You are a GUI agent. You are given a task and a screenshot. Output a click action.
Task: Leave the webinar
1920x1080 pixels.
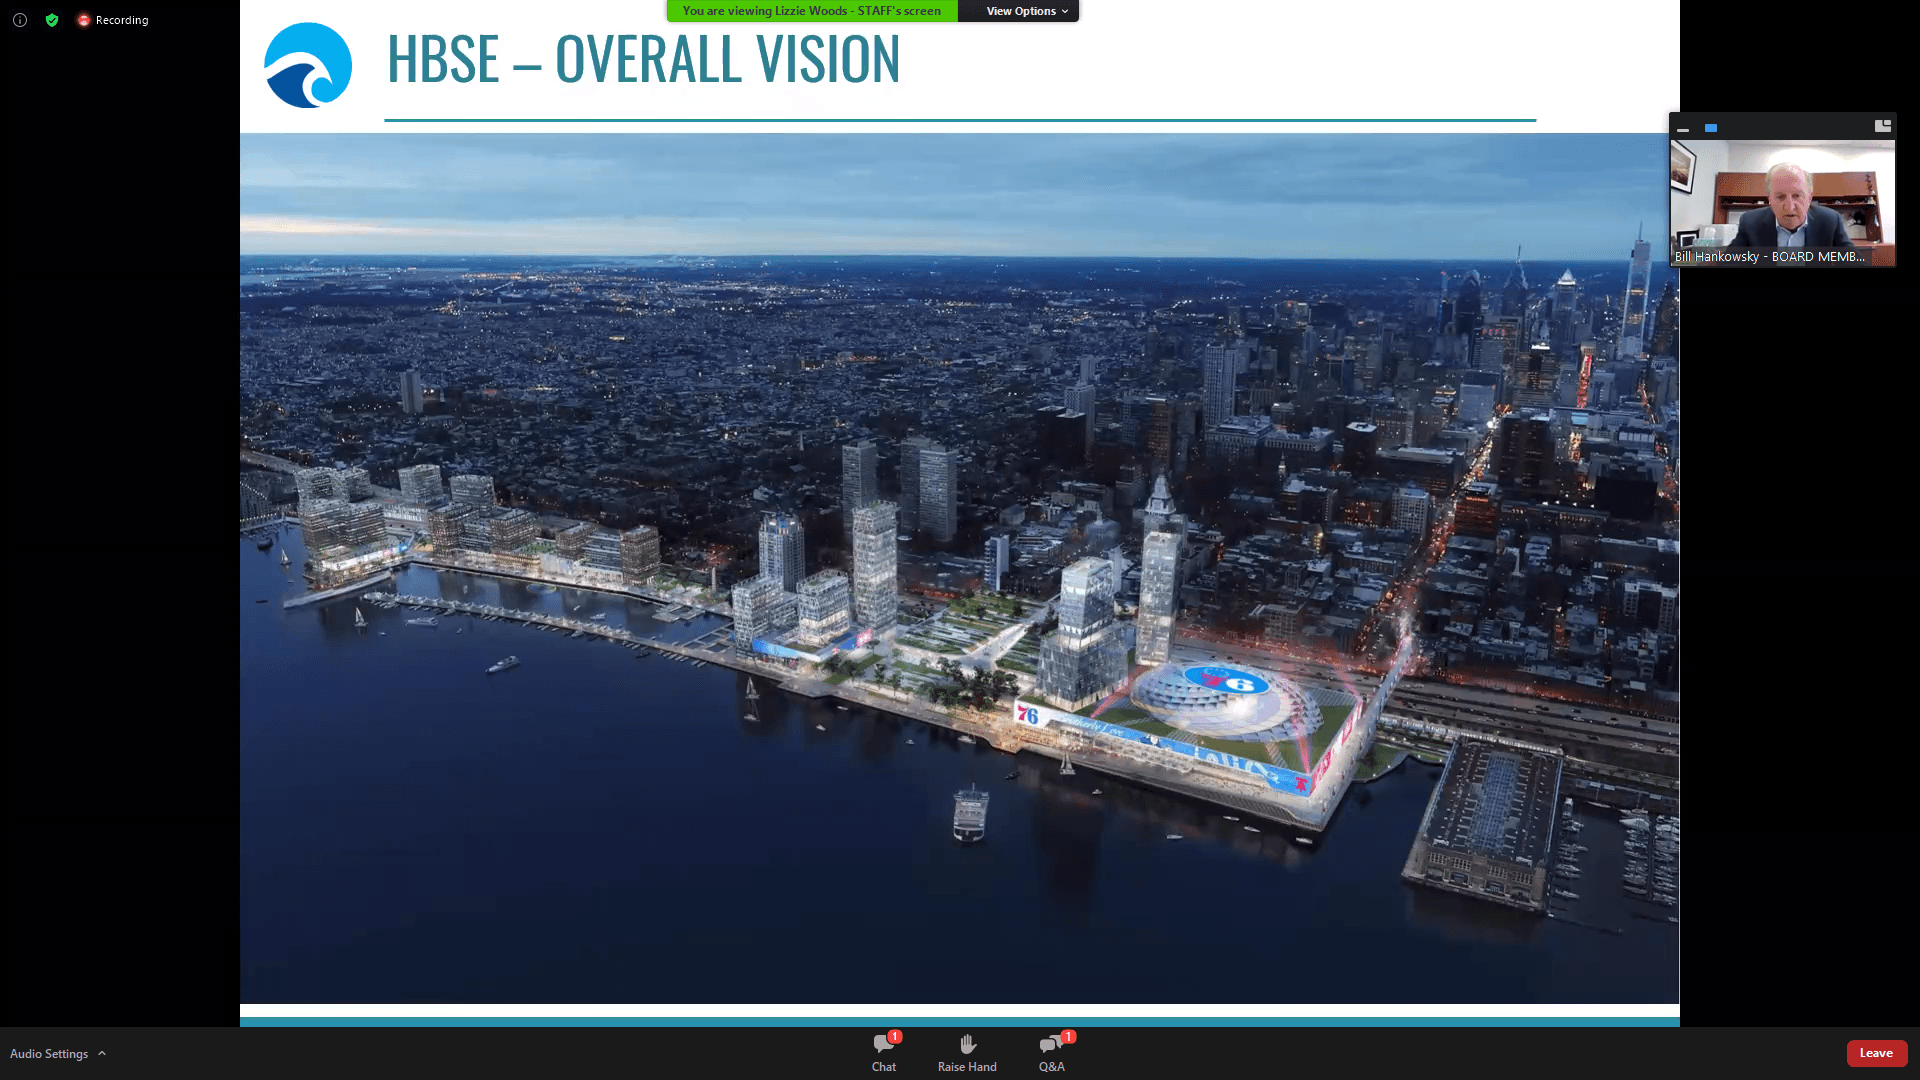[1876, 1053]
